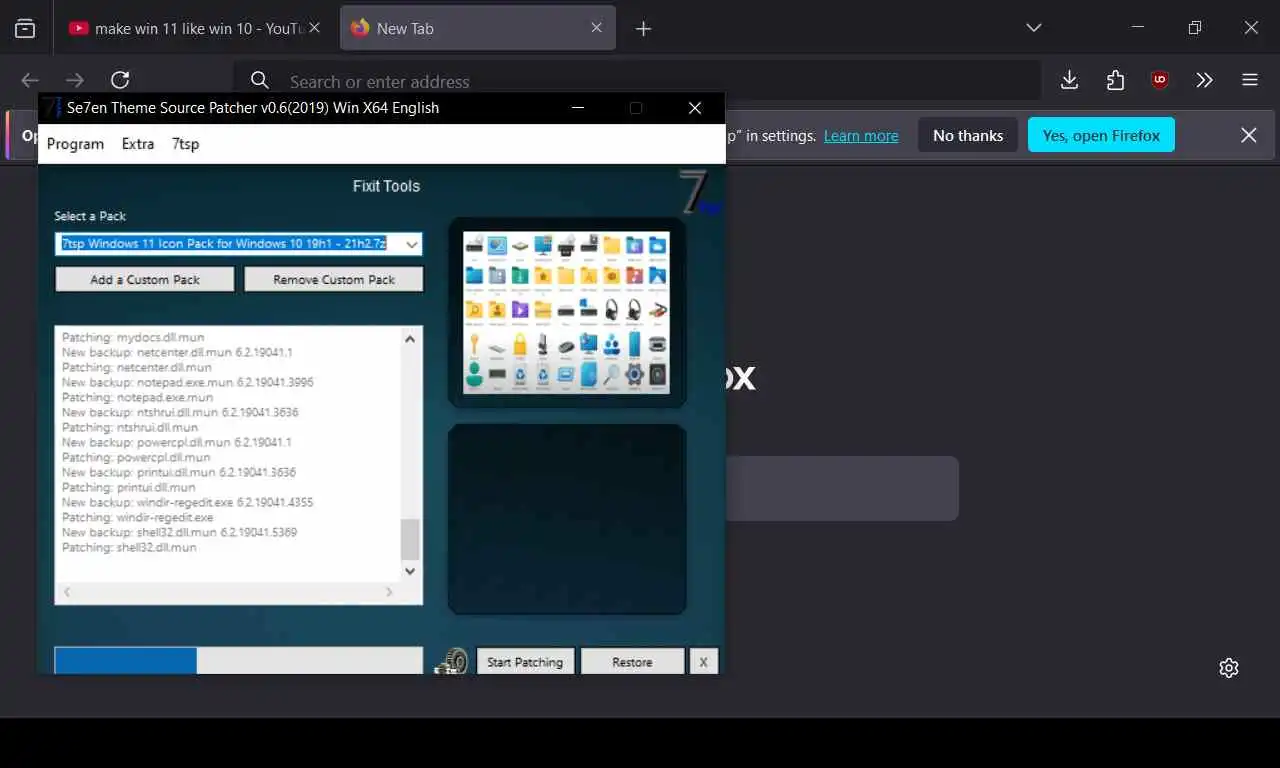1280x768 pixels.
Task: Click log line 'Patching: shell32.dll.mun'
Action: coord(129,547)
